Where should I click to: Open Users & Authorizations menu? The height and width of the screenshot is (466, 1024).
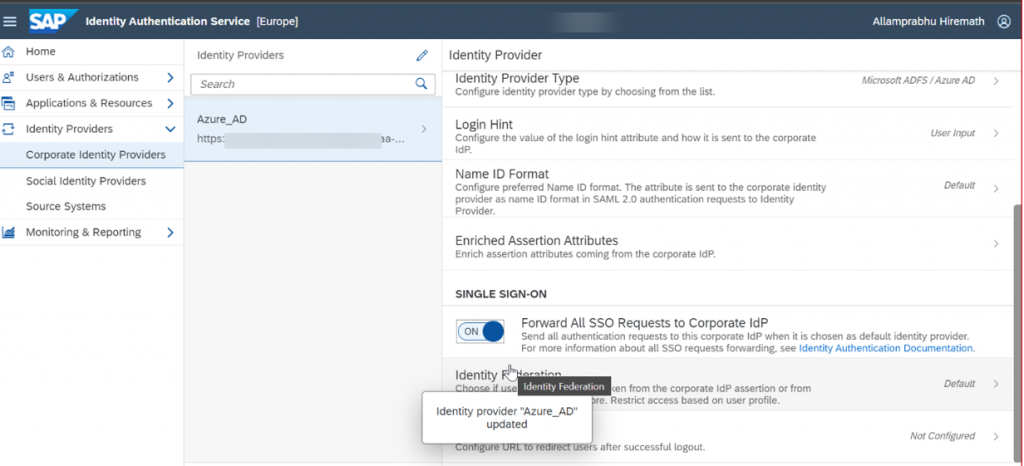pos(82,78)
